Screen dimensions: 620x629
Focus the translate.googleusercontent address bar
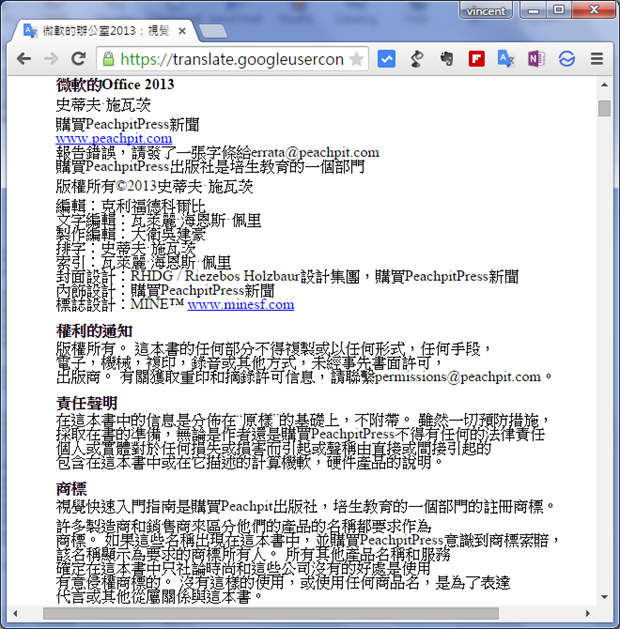(232, 59)
